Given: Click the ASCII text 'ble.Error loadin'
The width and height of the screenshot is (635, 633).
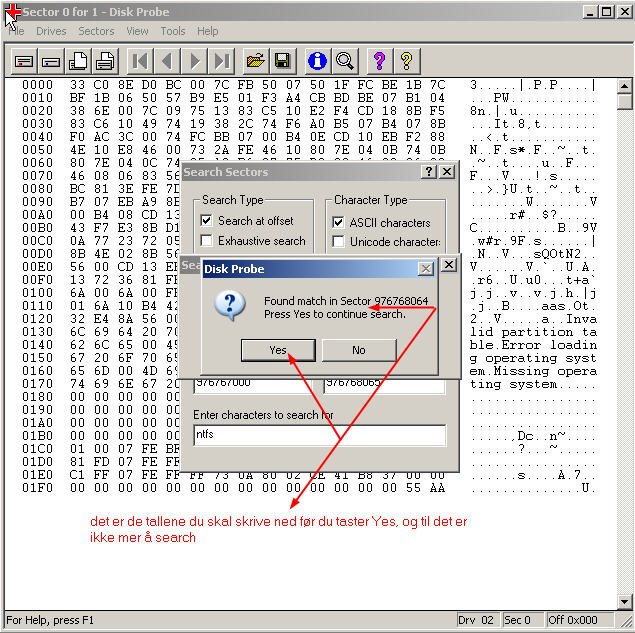Looking at the screenshot, I should [x=533, y=345].
